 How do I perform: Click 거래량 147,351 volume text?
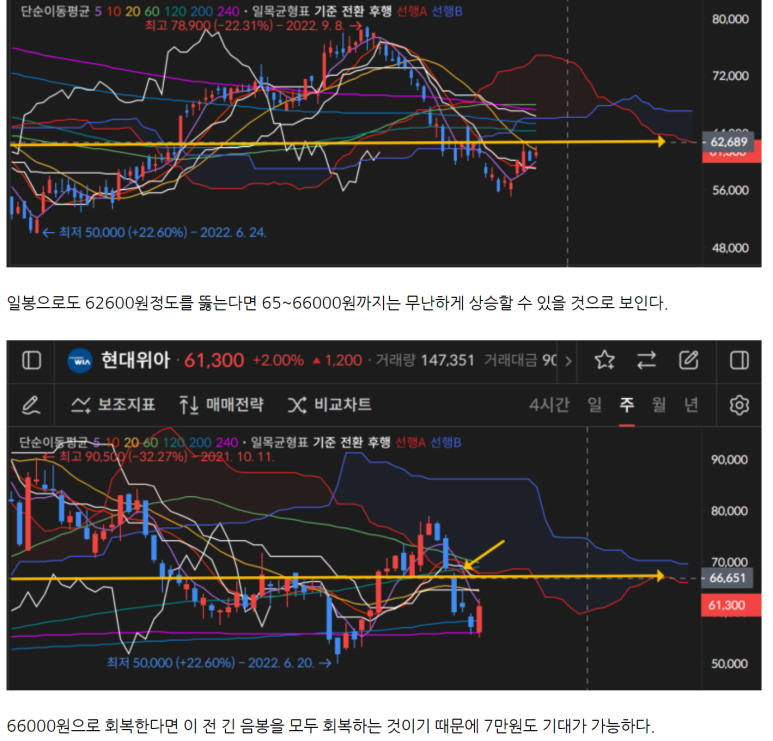(425, 360)
